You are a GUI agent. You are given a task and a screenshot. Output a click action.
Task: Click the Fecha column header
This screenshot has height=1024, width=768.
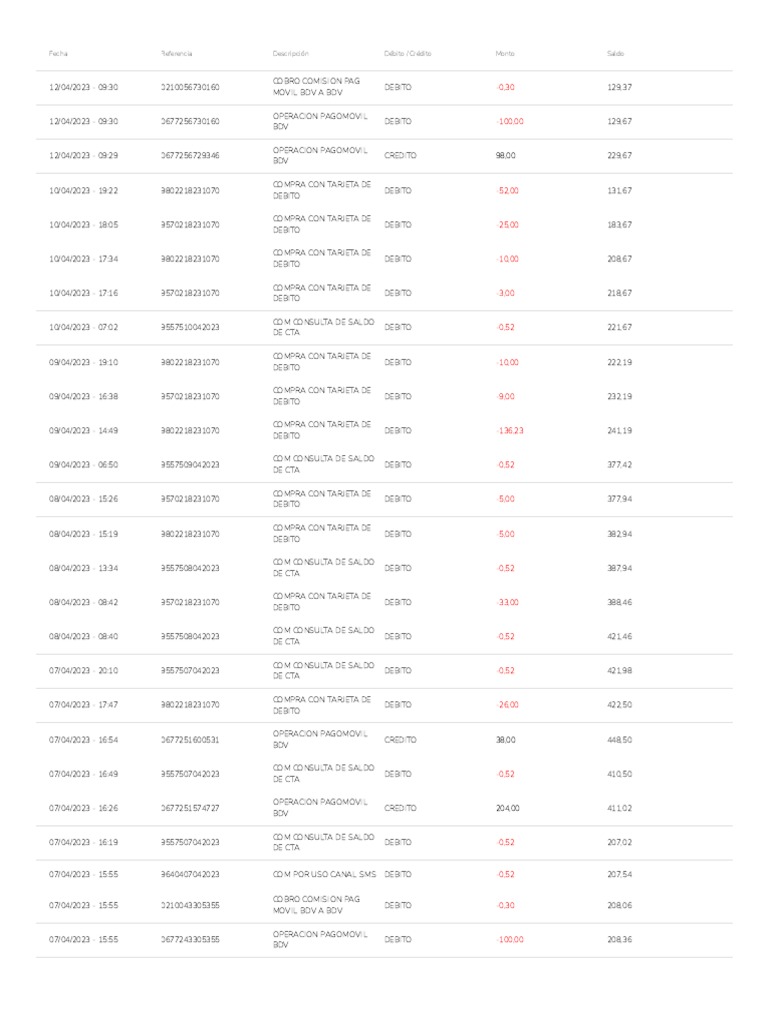click(x=58, y=53)
